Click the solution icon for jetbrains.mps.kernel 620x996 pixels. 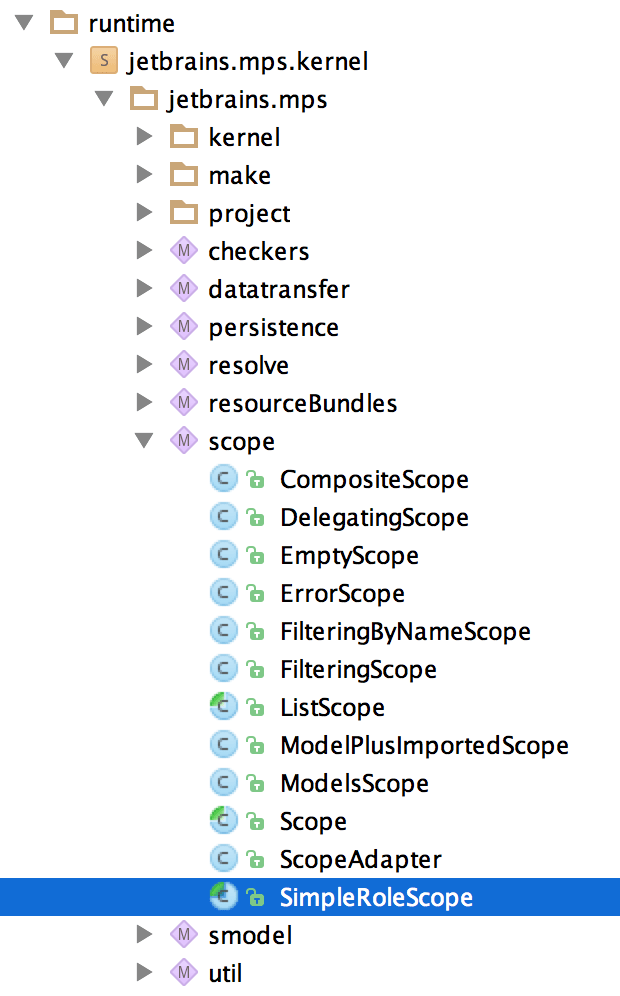pyautogui.click(x=104, y=61)
